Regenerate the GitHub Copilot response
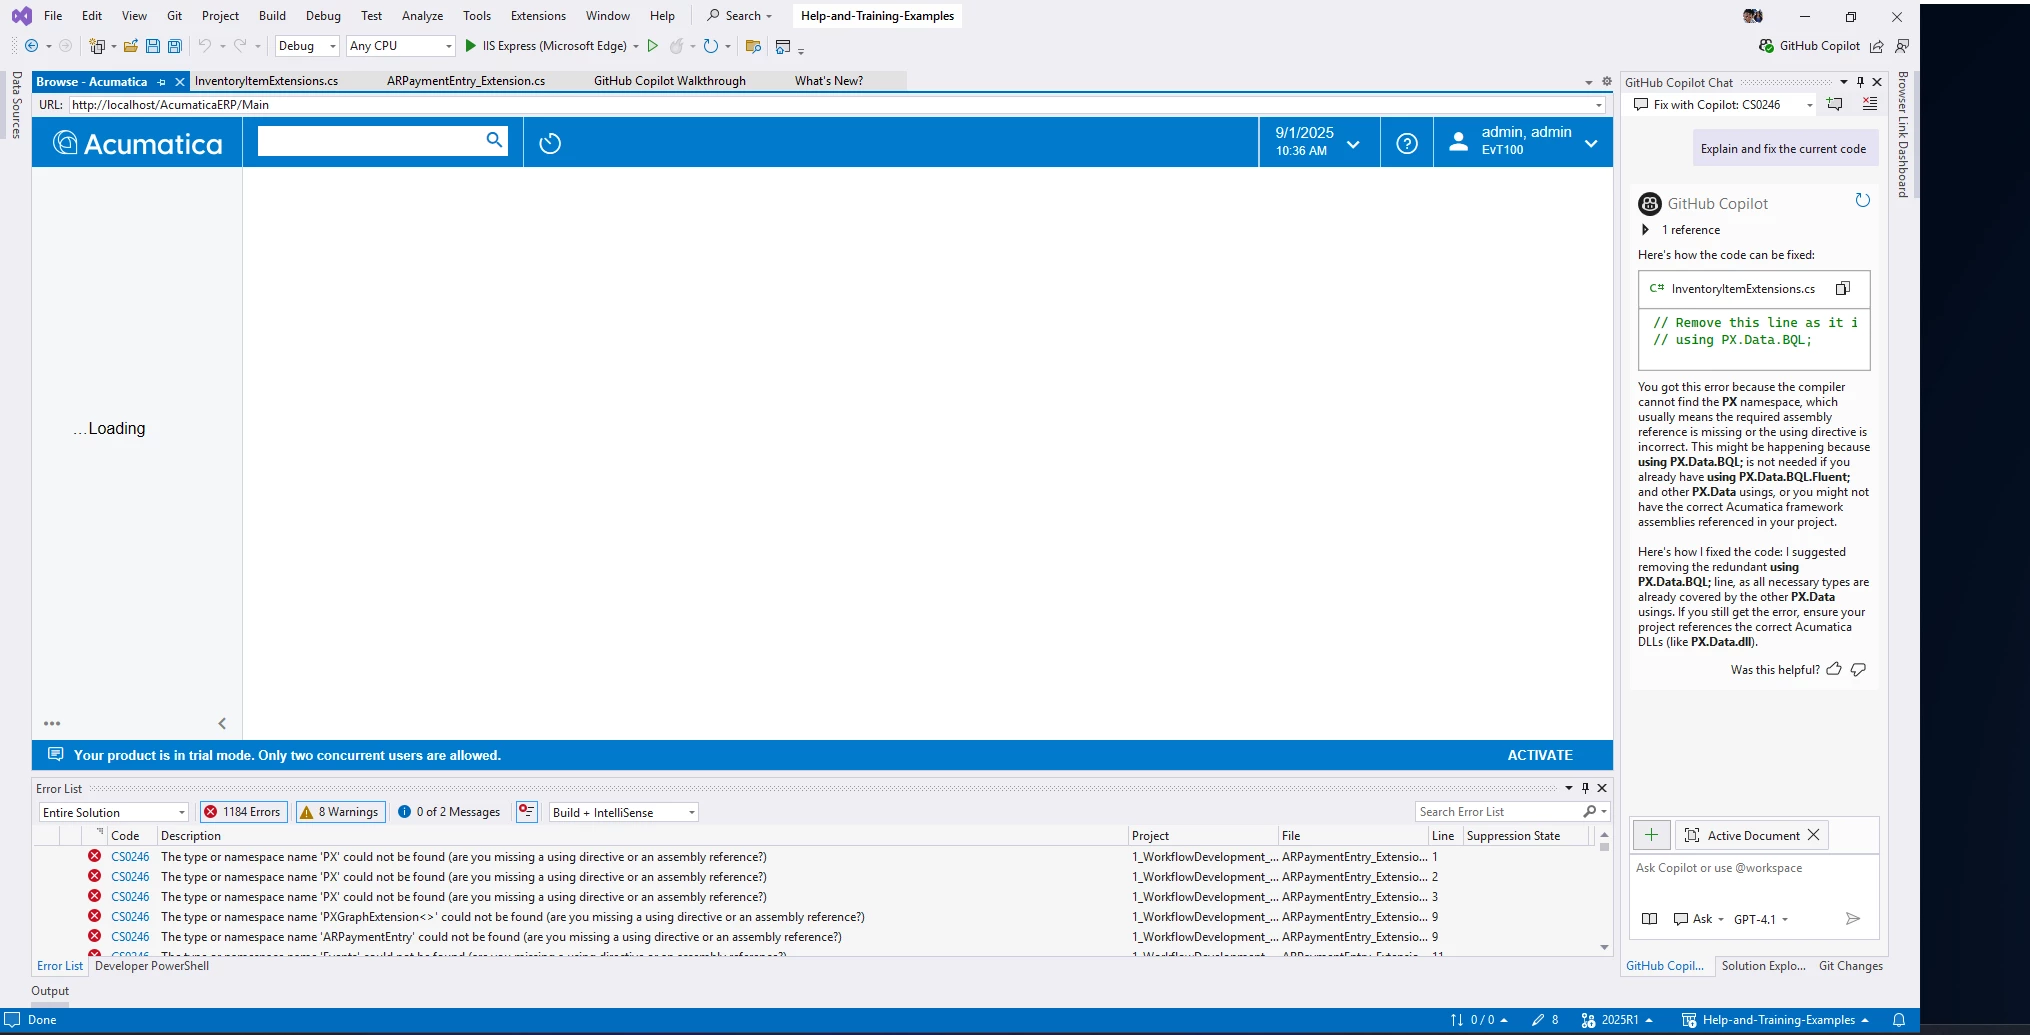 click(1862, 200)
